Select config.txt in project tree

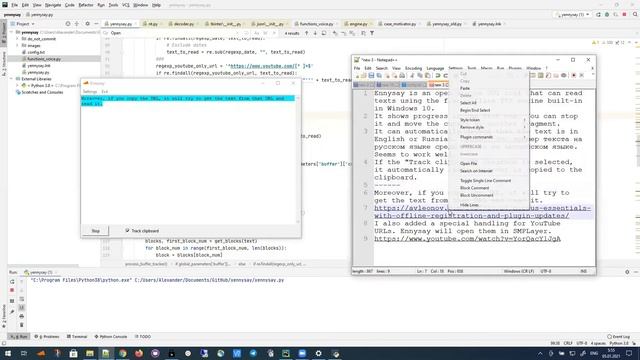tap(36, 52)
